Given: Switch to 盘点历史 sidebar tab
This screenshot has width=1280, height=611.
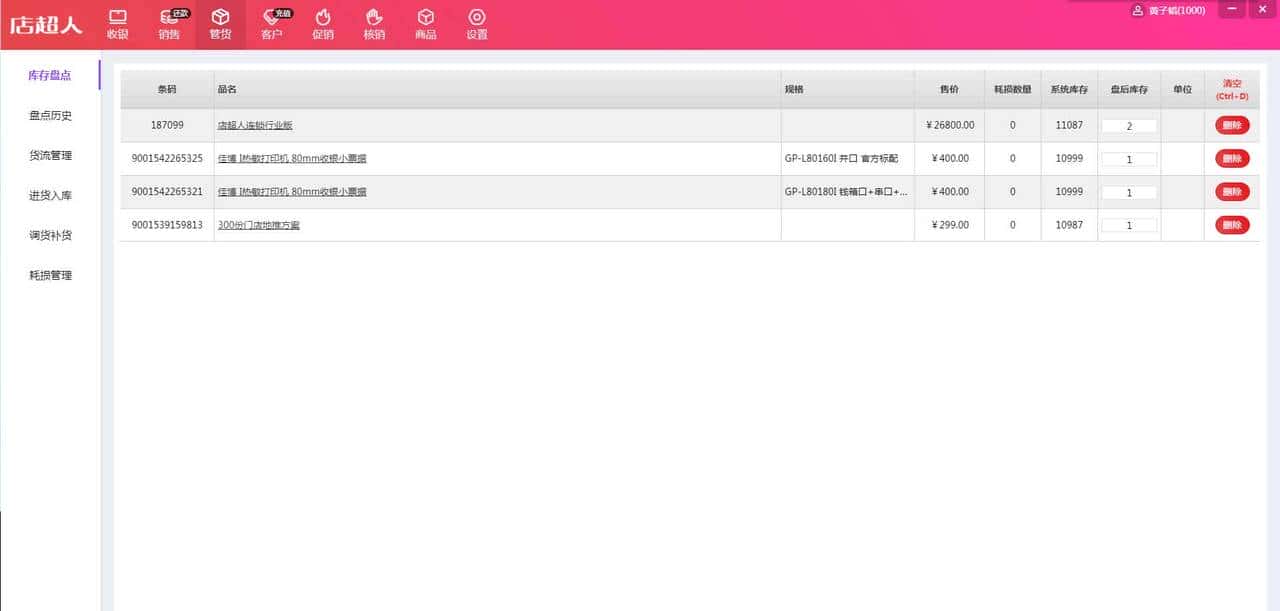Looking at the screenshot, I should click(x=50, y=116).
